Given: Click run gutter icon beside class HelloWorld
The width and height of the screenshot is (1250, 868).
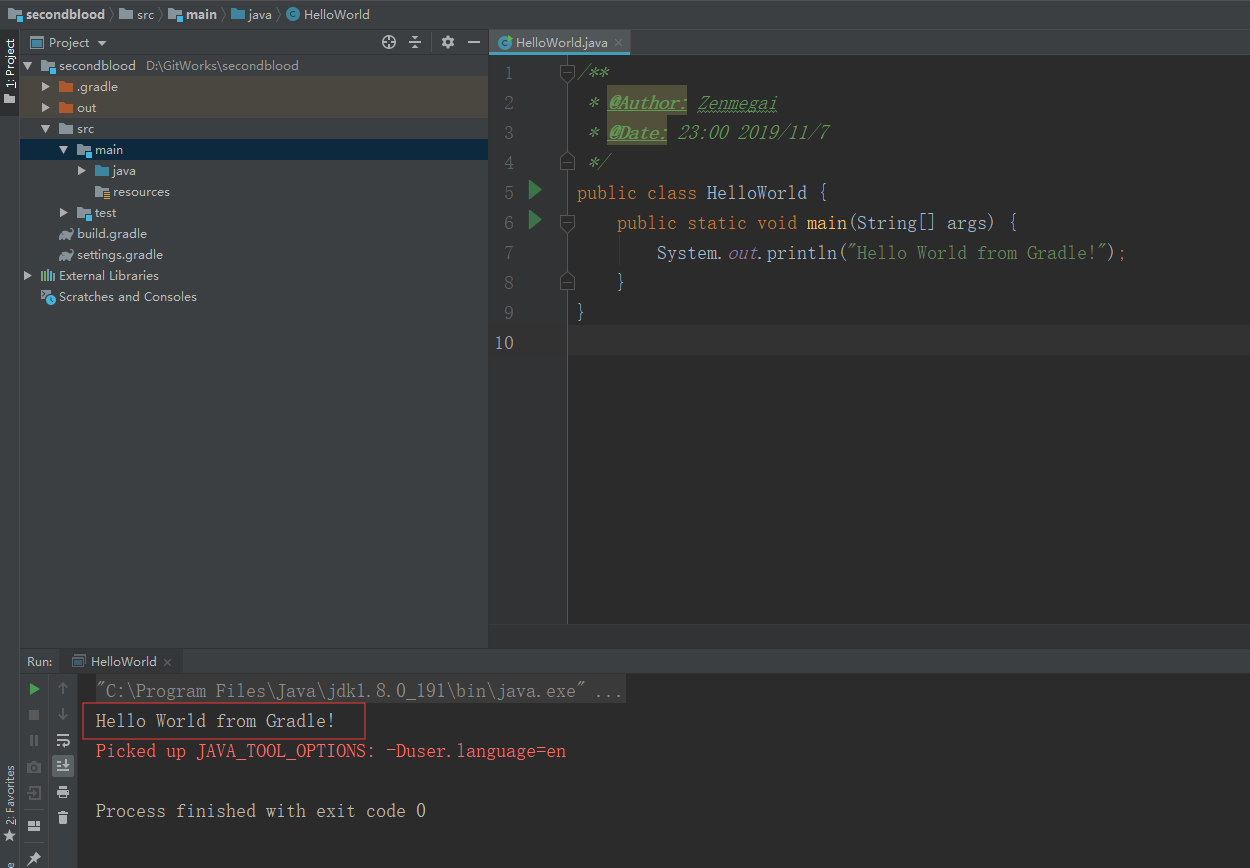Looking at the screenshot, I should point(535,190).
